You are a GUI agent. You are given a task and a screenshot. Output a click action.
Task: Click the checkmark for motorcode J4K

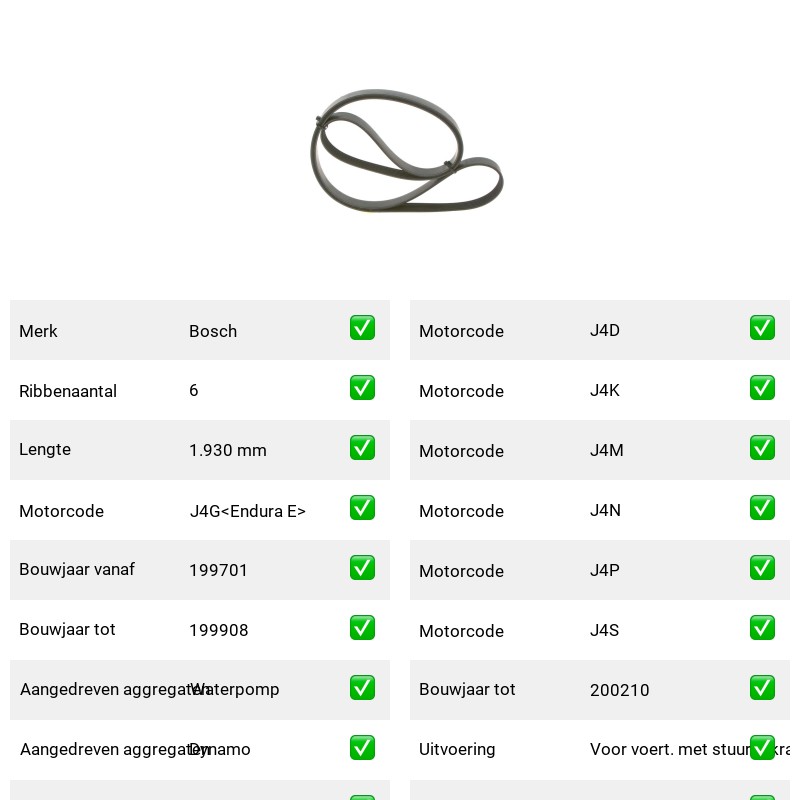click(x=762, y=388)
